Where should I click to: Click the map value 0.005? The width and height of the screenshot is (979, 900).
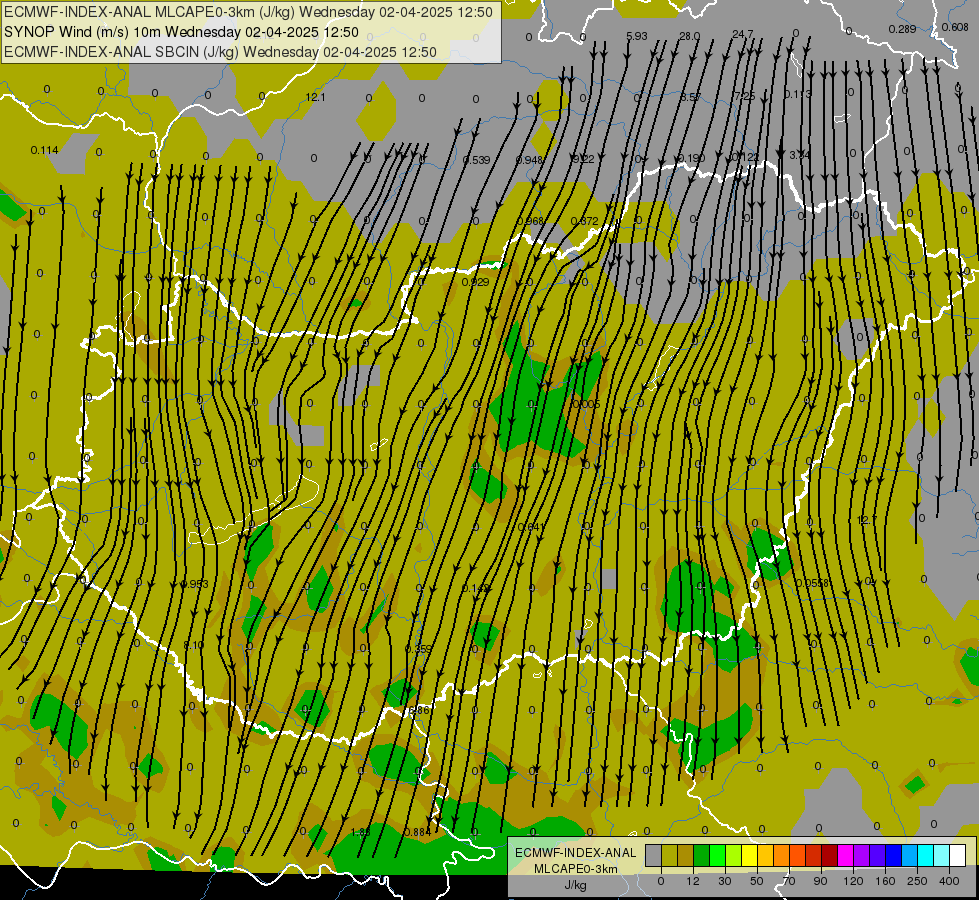(x=586, y=404)
